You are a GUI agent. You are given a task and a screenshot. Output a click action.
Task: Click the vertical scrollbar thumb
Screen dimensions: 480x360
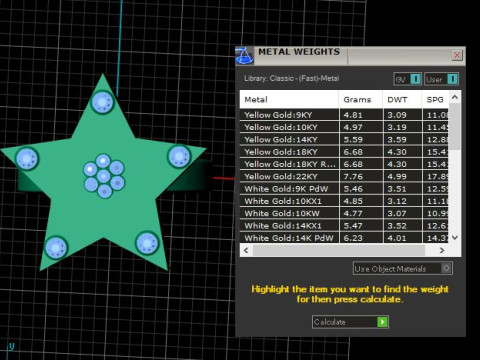[x=455, y=127]
